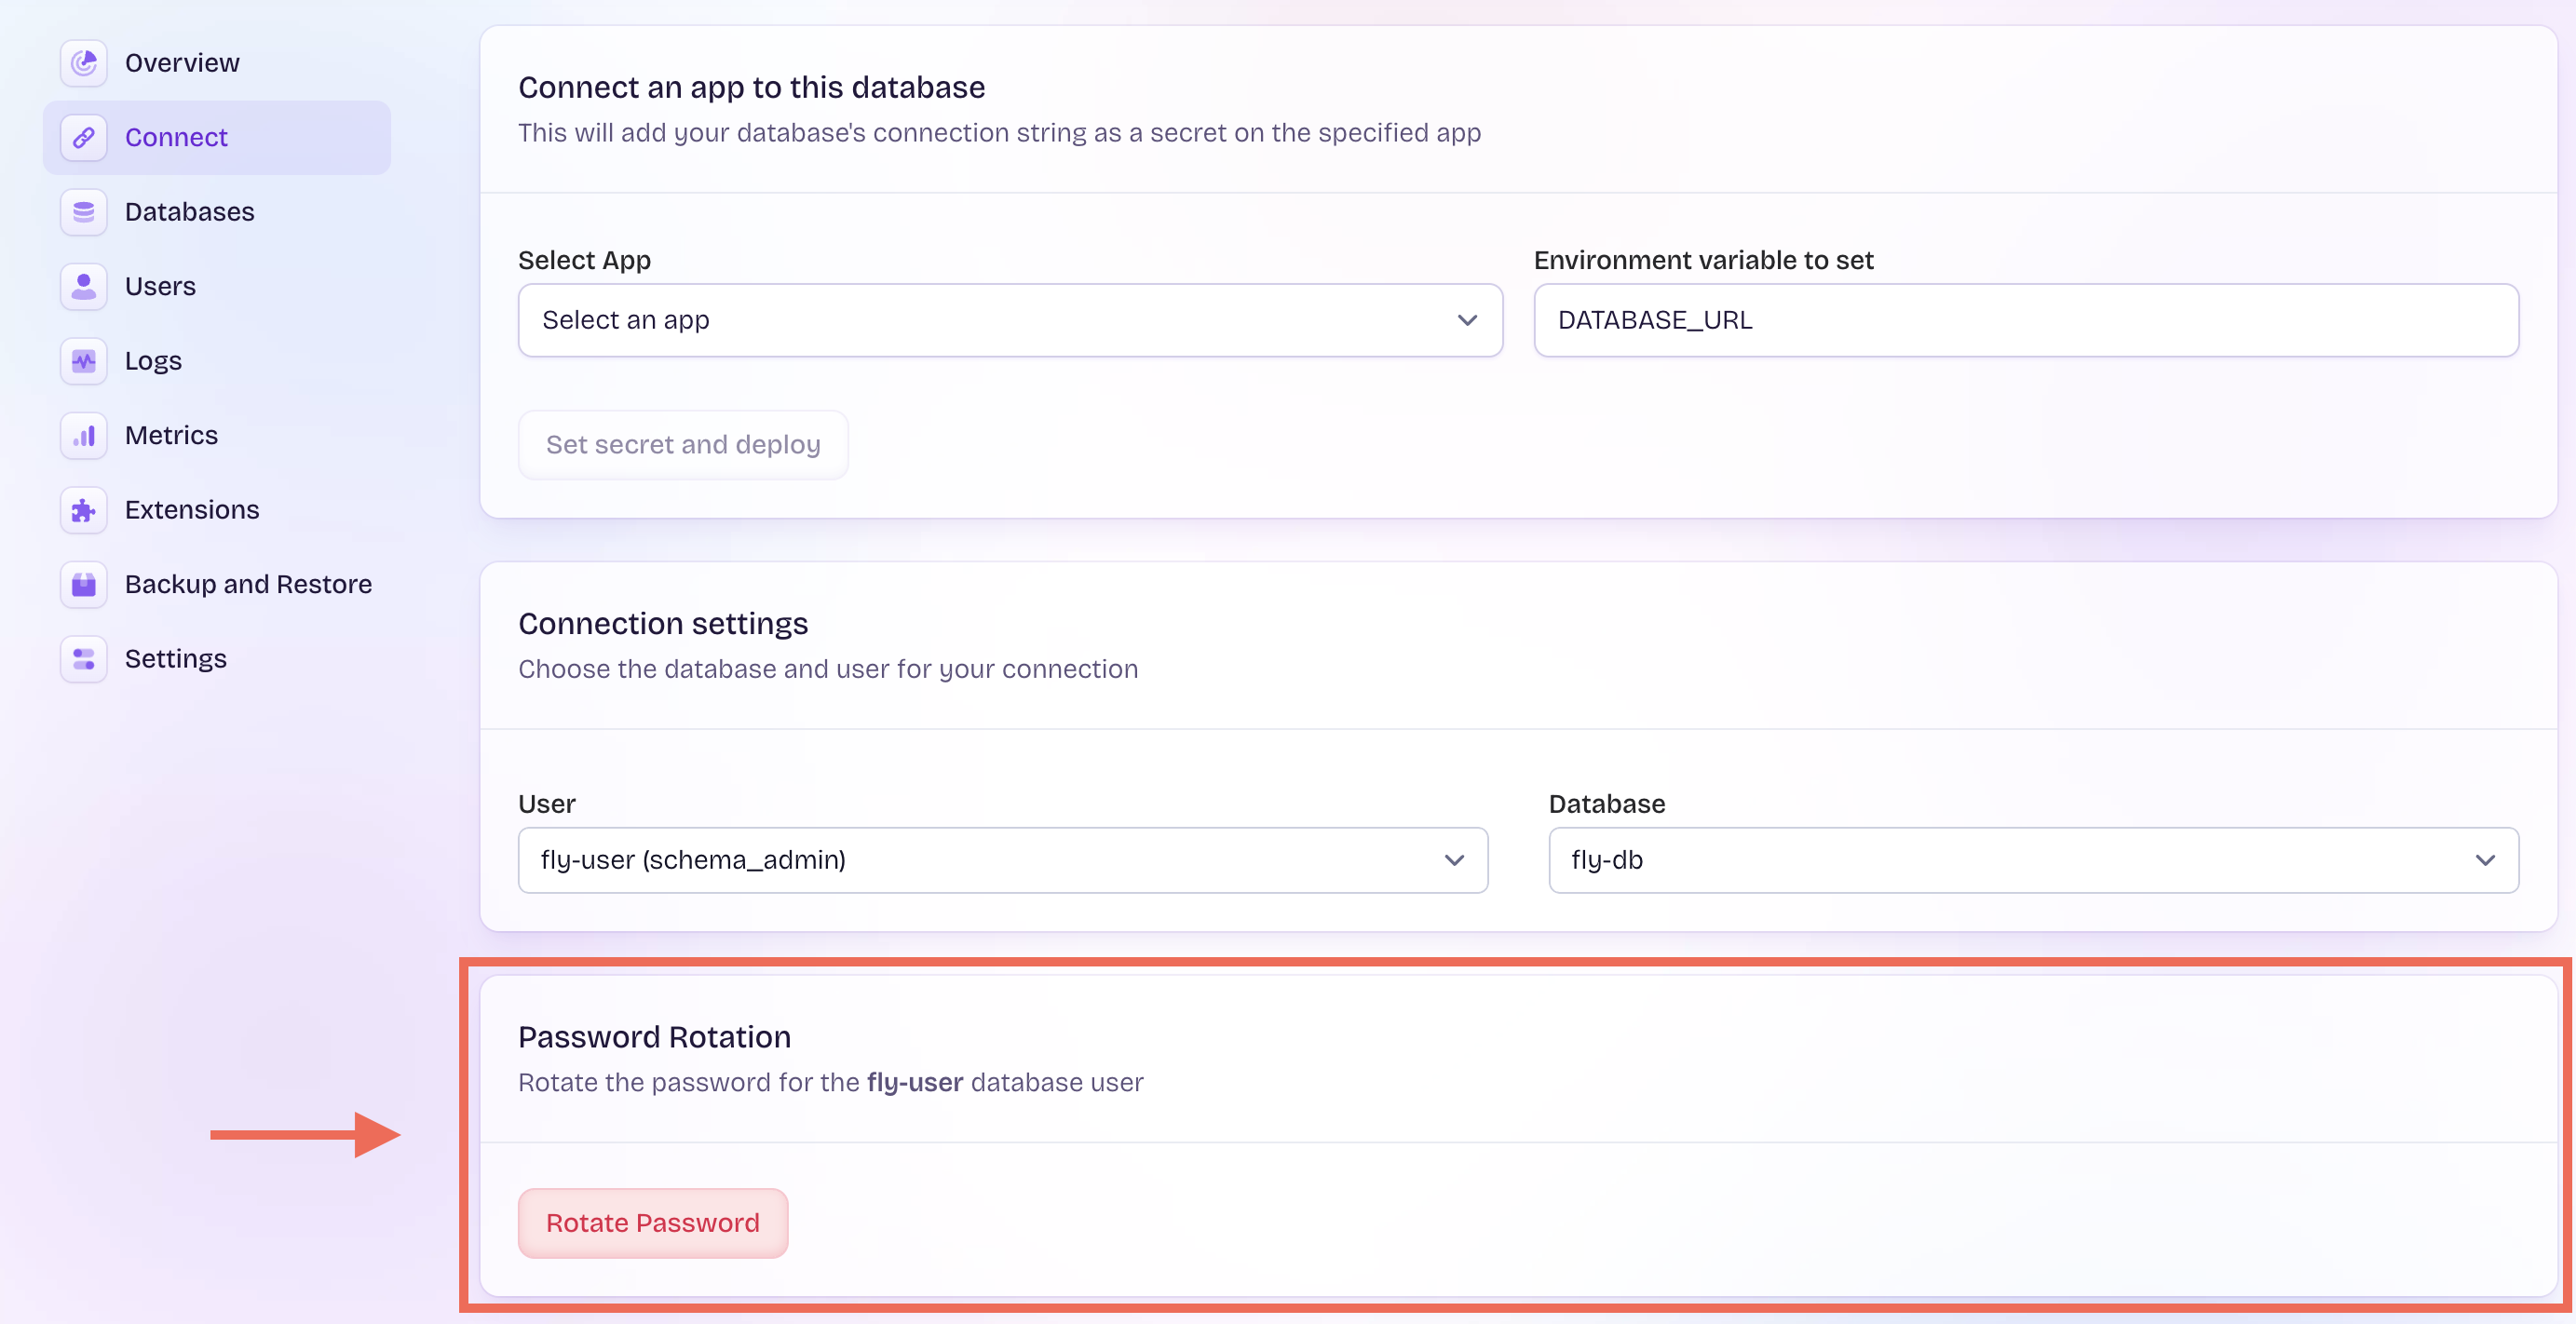Viewport: 2576px width, 1324px height.
Task: Click the Settings toggles icon
Action: pyautogui.click(x=84, y=659)
